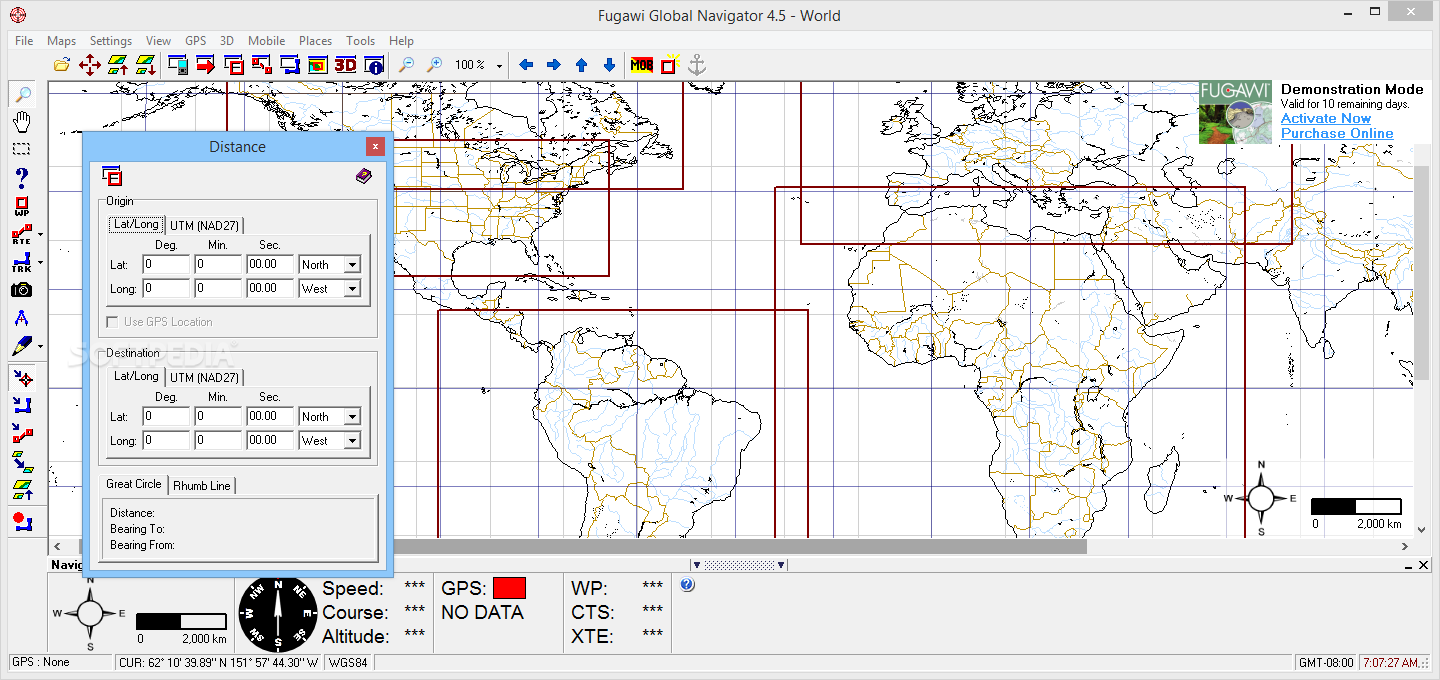Select the pencil drawing tool
Image resolution: width=1440 pixels, height=680 pixels.
(22, 346)
